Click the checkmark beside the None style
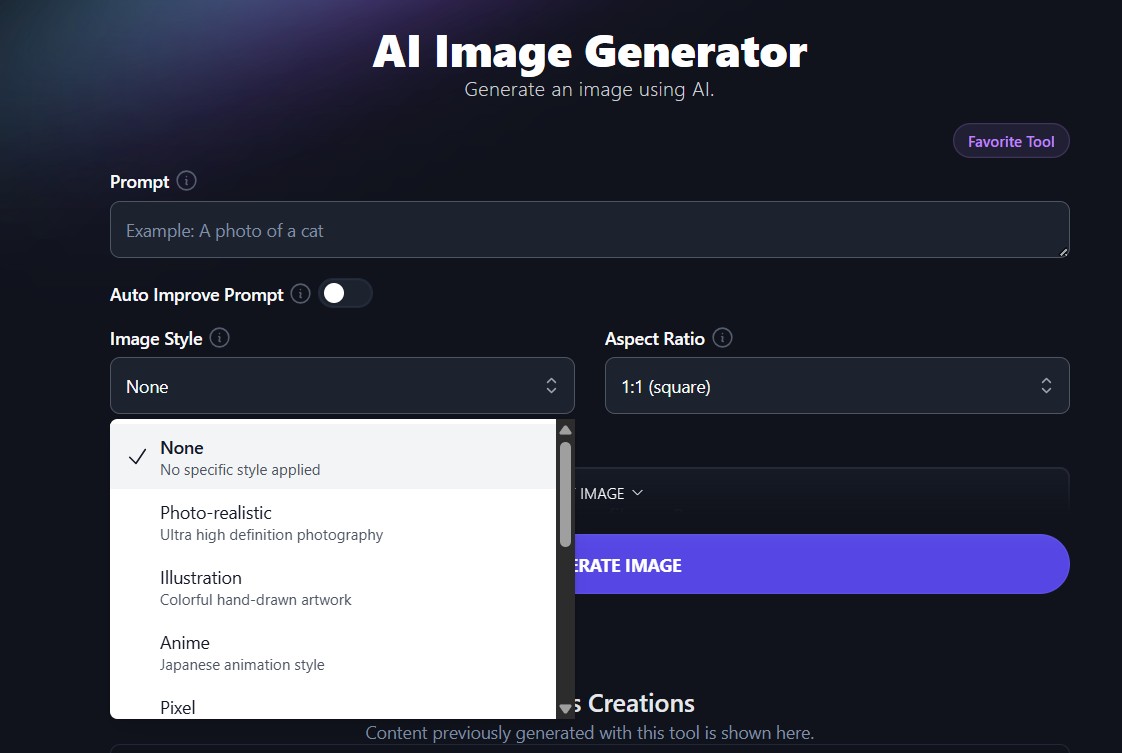Image resolution: width=1122 pixels, height=753 pixels. 136,456
